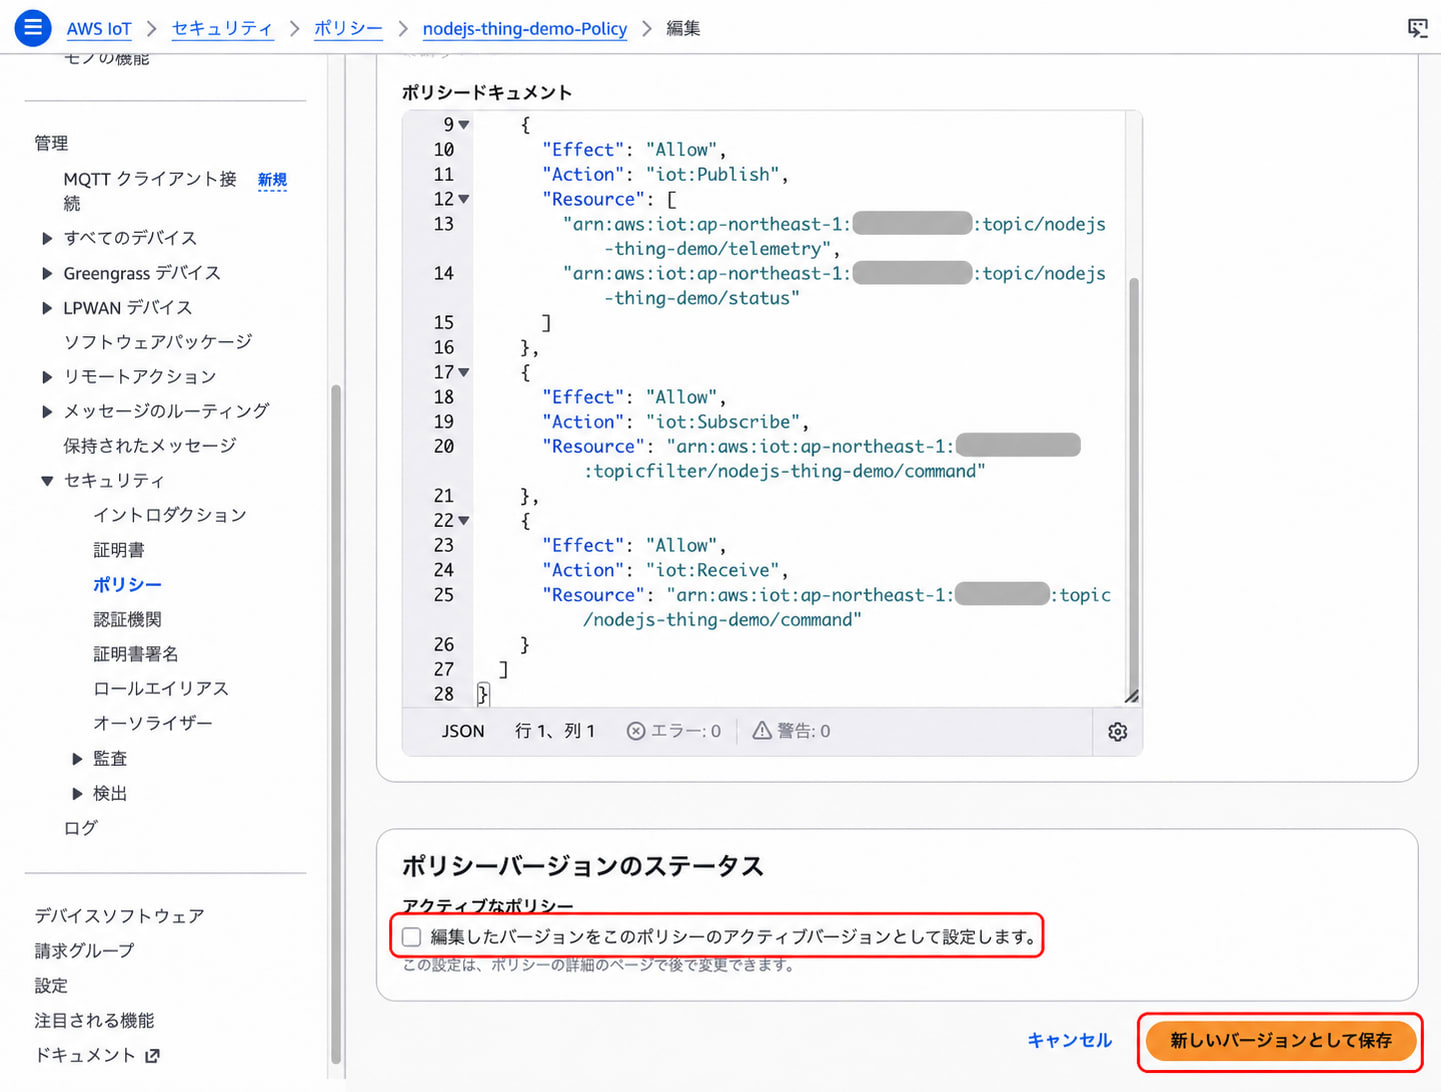Click the top-right CloudShell icon
This screenshot has width=1441, height=1092.
coord(1418,28)
